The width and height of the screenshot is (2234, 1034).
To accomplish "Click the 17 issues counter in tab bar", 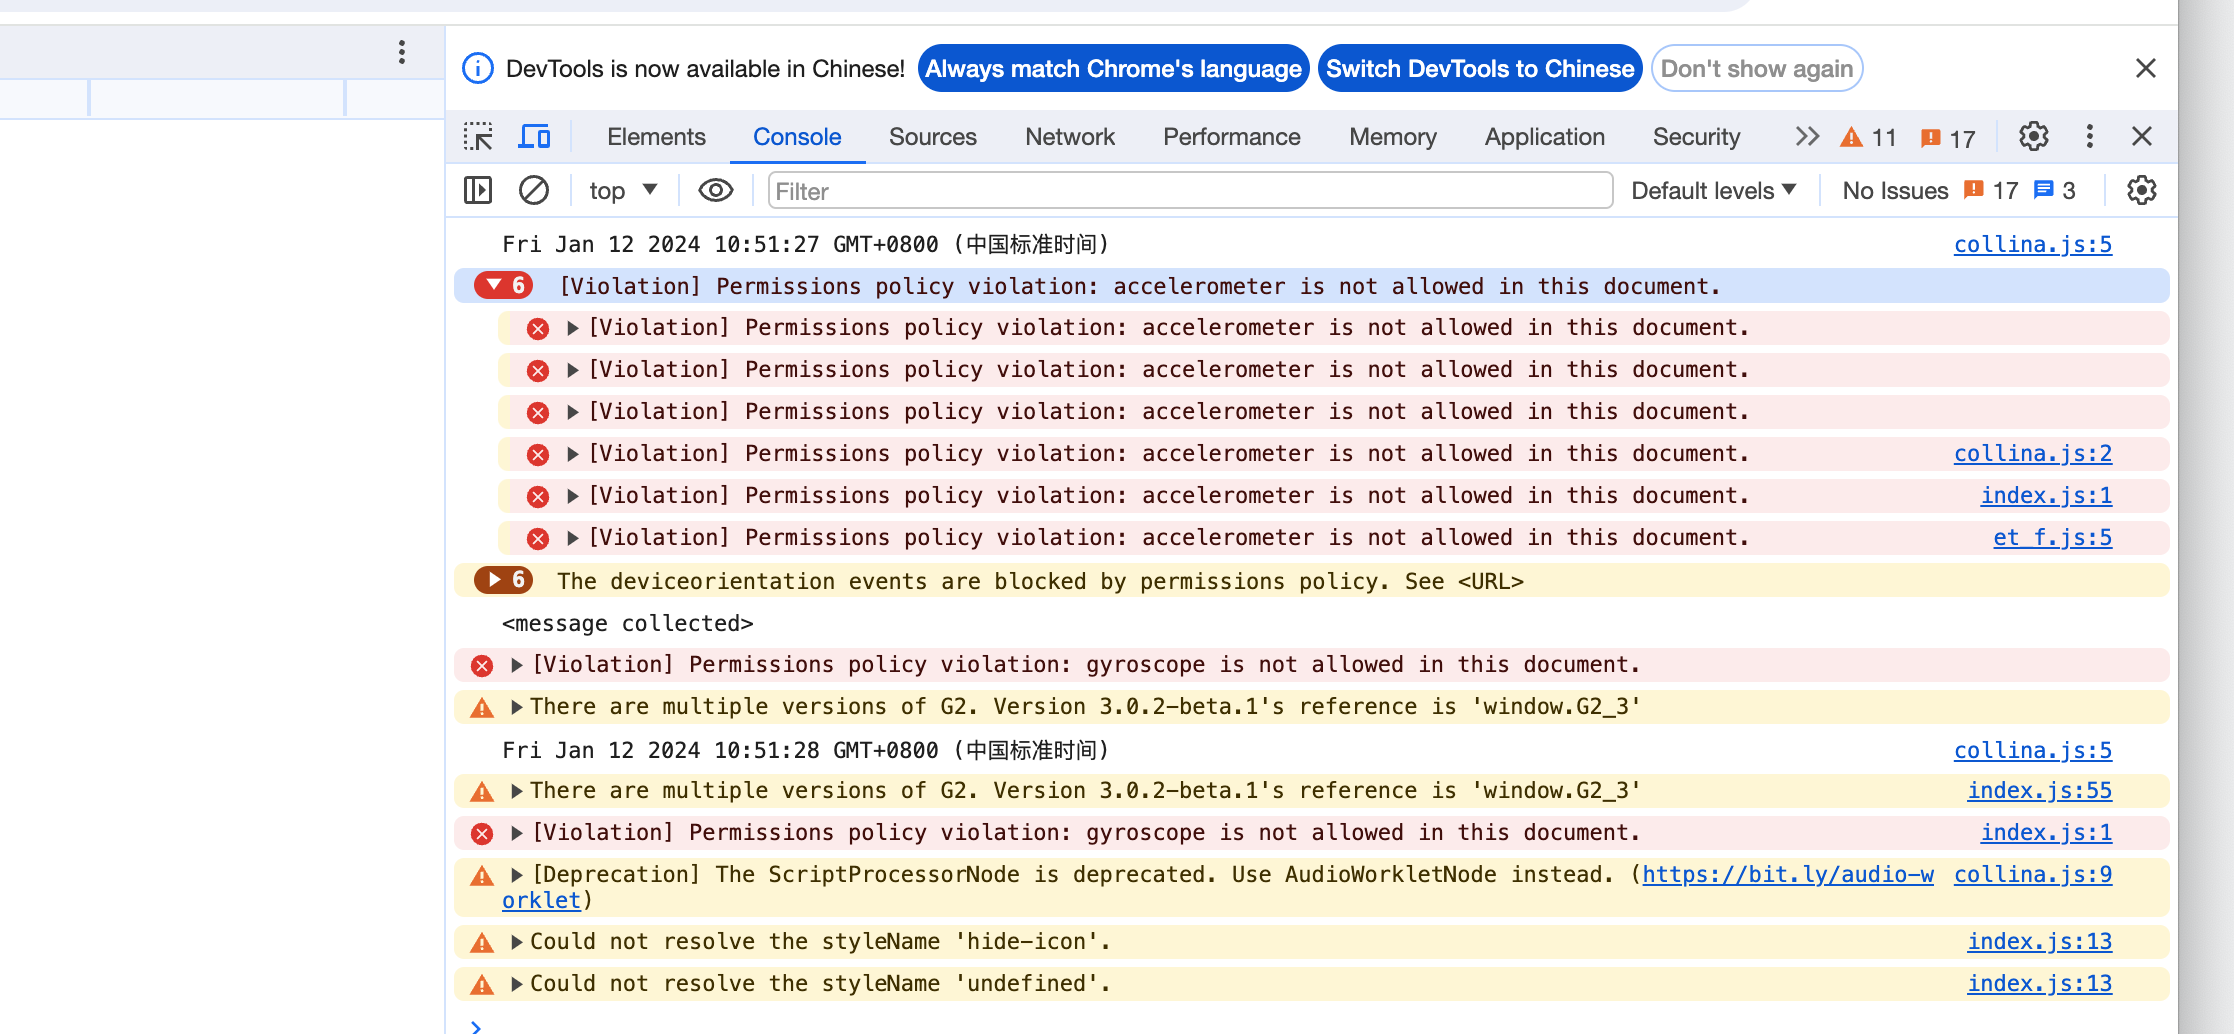I will [1948, 138].
